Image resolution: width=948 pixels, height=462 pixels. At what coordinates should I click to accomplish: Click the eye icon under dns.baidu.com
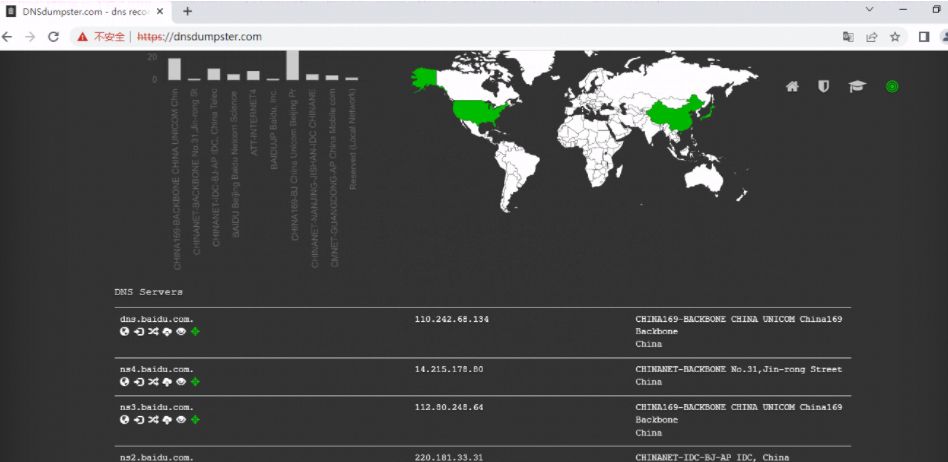point(181,331)
